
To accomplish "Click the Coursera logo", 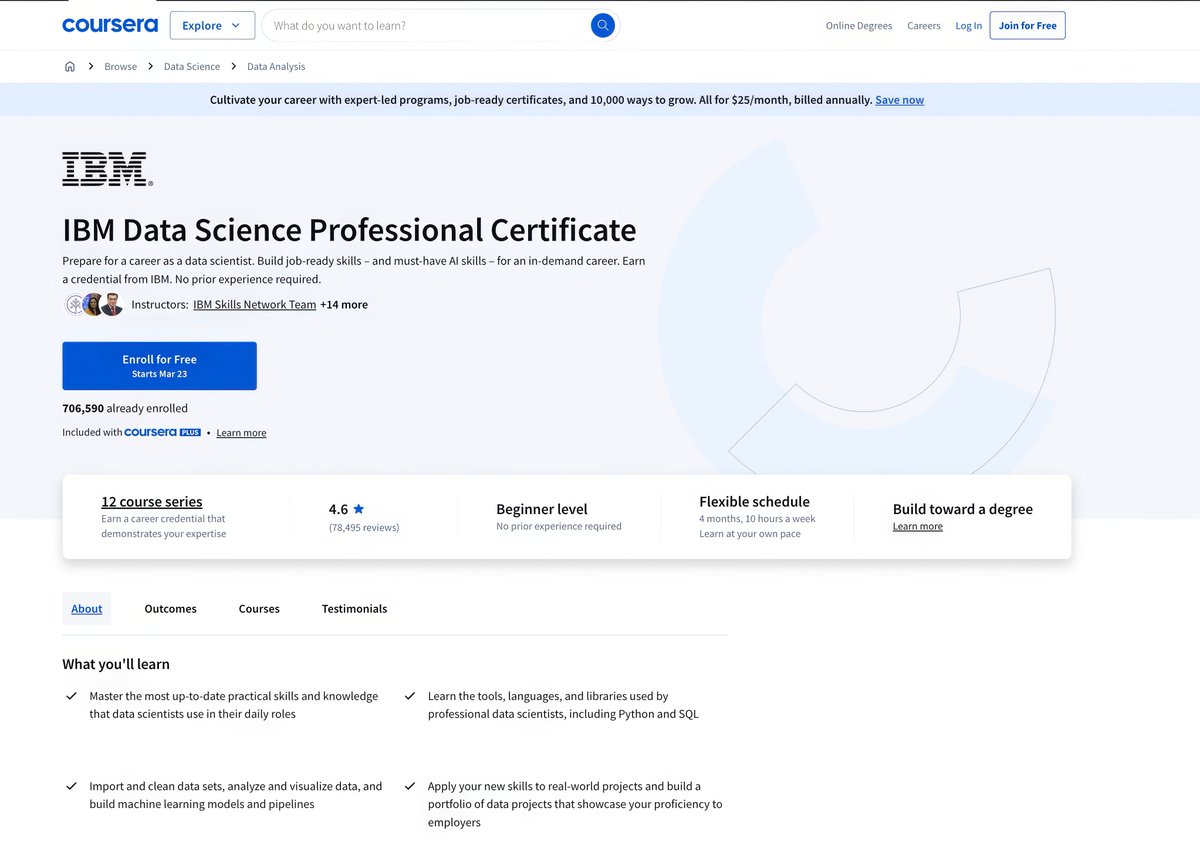I will [110, 25].
